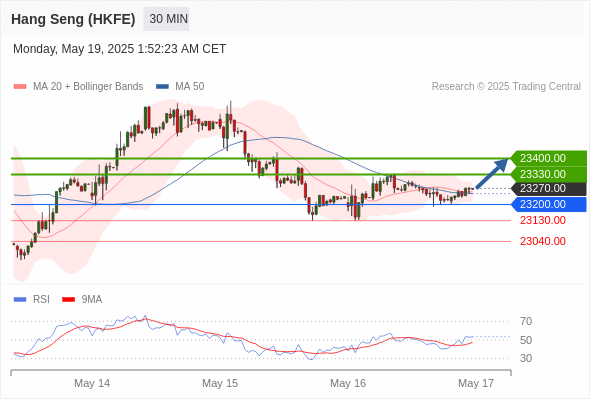Toggle the RSI legend entry
Image resolution: width=590 pixels, height=400 pixels.
(x=32, y=300)
